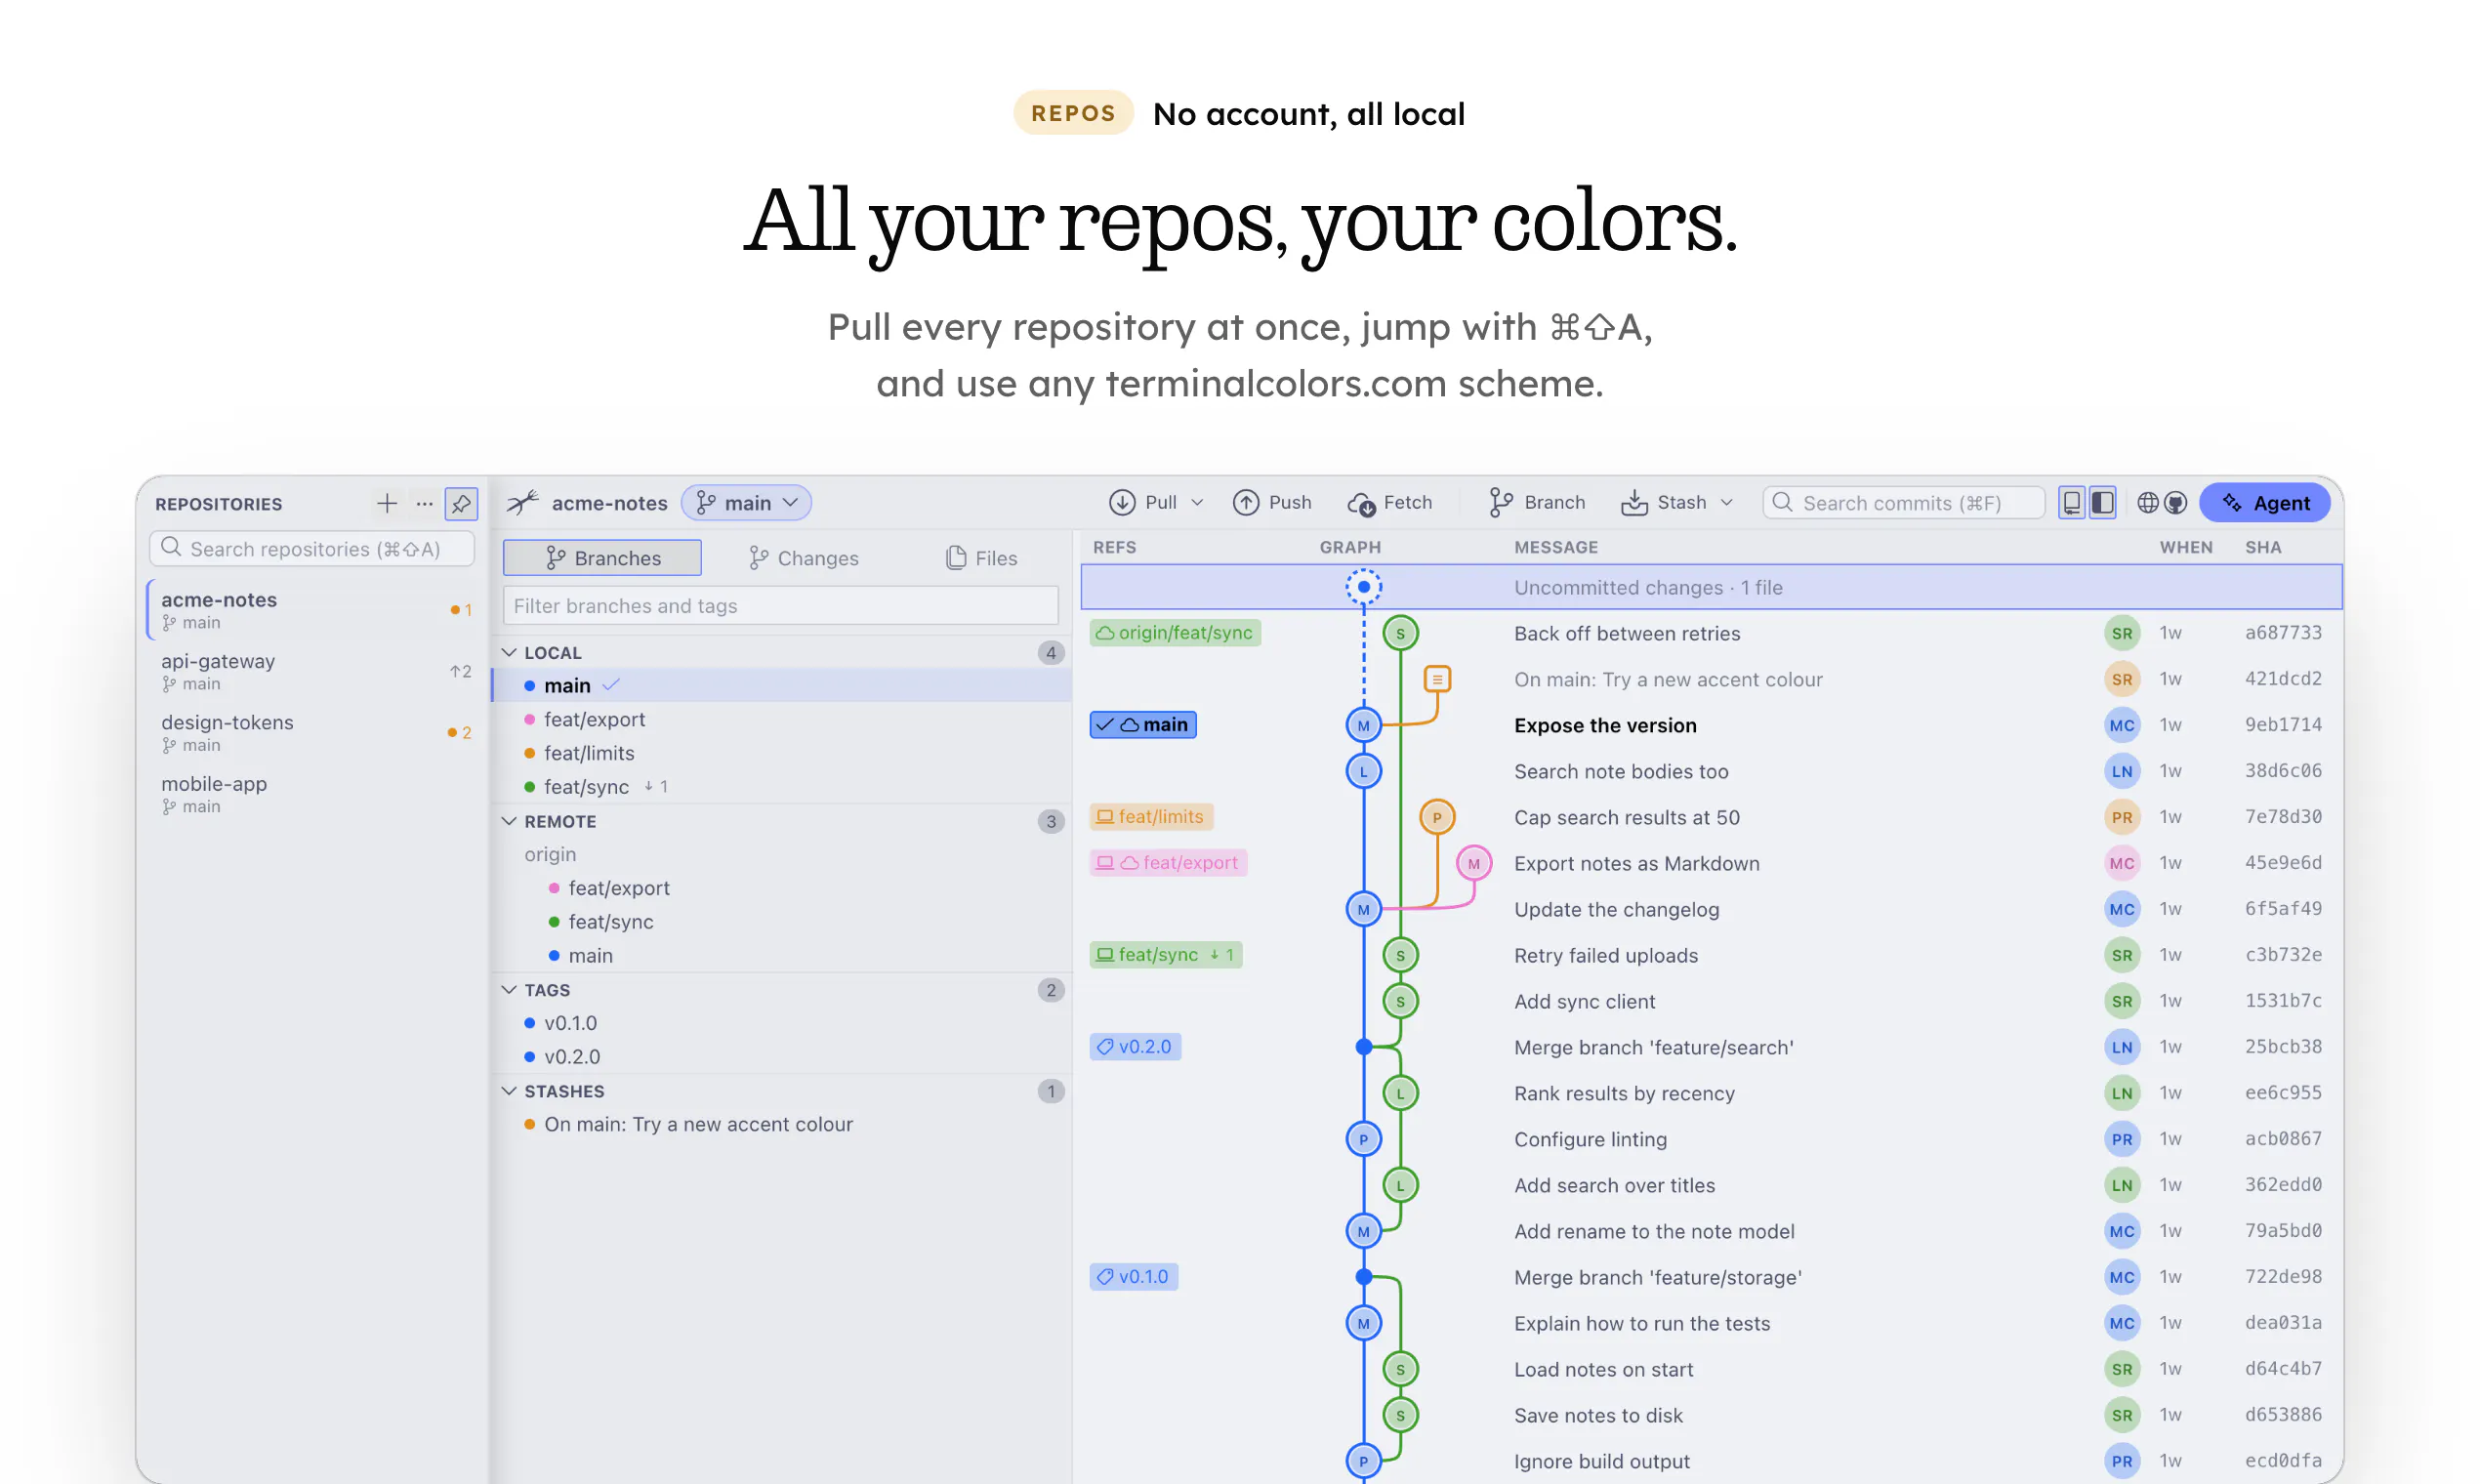Select commit 'Expose the version'
The height and width of the screenshot is (1484, 2480).
[x=1711, y=725]
